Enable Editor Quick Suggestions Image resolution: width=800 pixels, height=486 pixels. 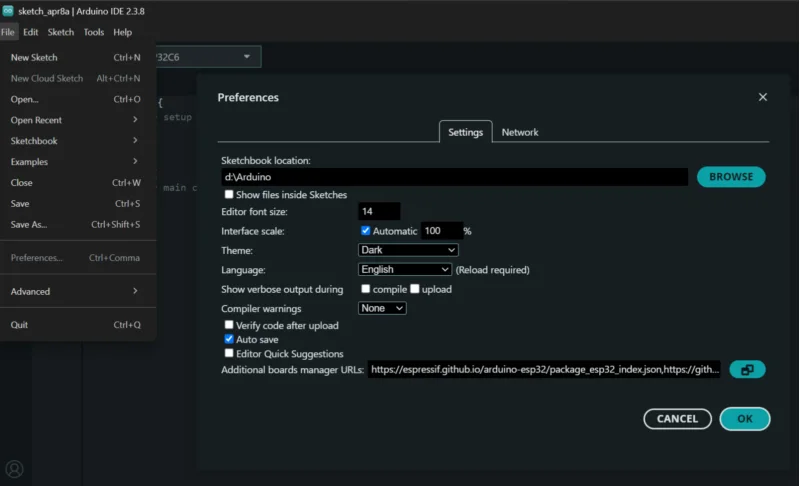tap(229, 353)
